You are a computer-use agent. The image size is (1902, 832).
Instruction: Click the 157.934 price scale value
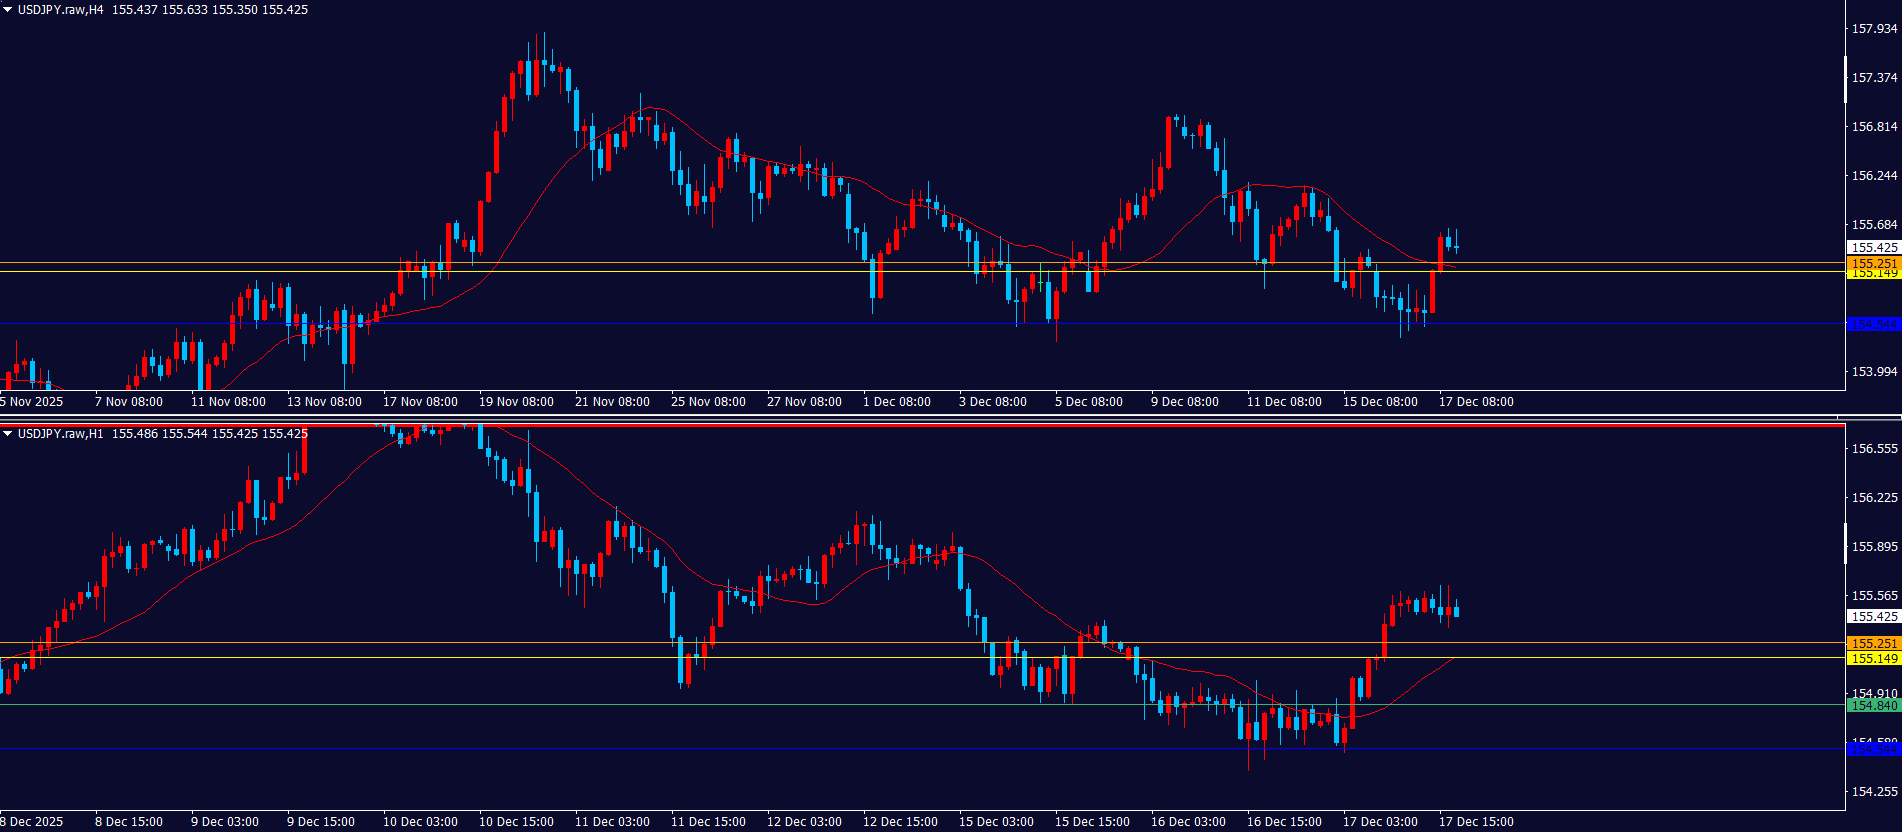click(x=1874, y=29)
